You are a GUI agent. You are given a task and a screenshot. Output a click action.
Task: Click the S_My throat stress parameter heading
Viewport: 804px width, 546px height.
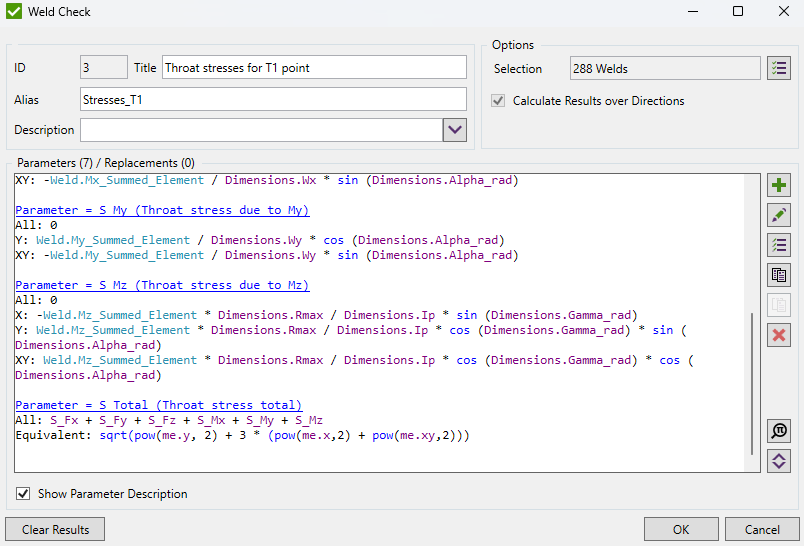162,210
